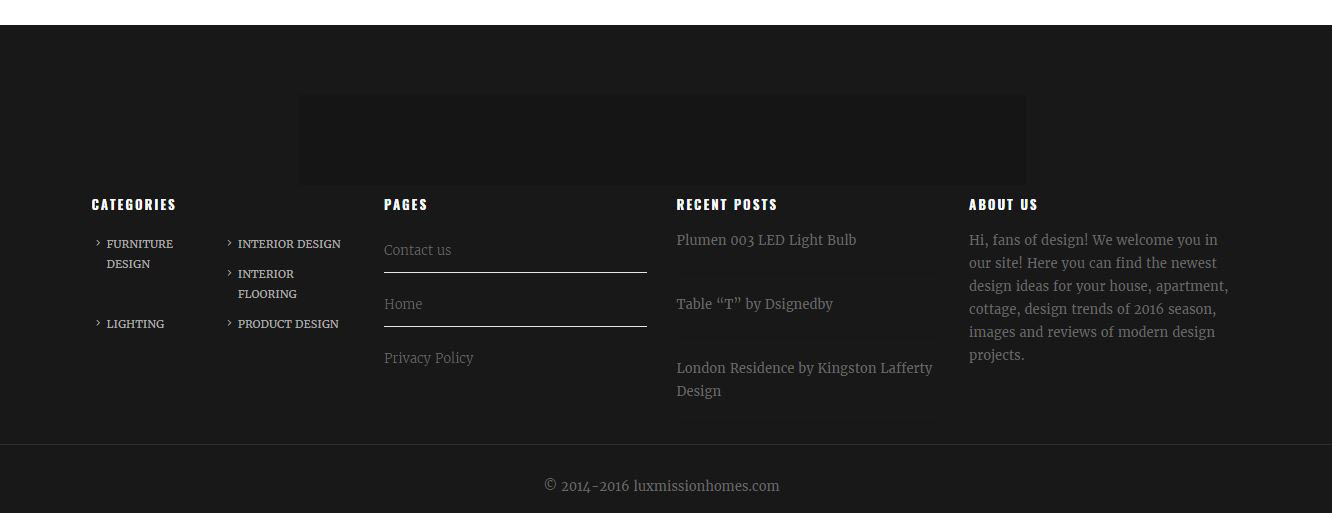Image resolution: width=1332 pixels, height=513 pixels.
Task: Click the arrow icon beside Lighting
Action: pos(98,323)
